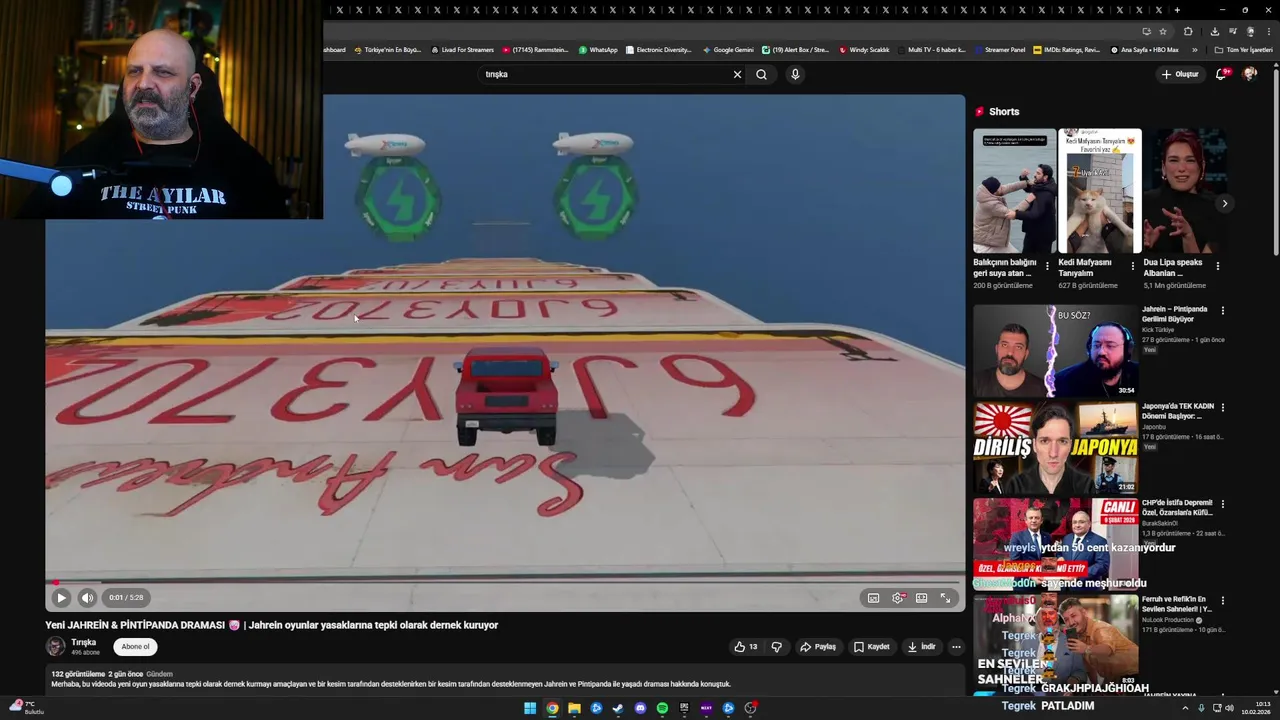Open the Tırışka channel name link
The image size is (1280, 720).
pyautogui.click(x=83, y=642)
